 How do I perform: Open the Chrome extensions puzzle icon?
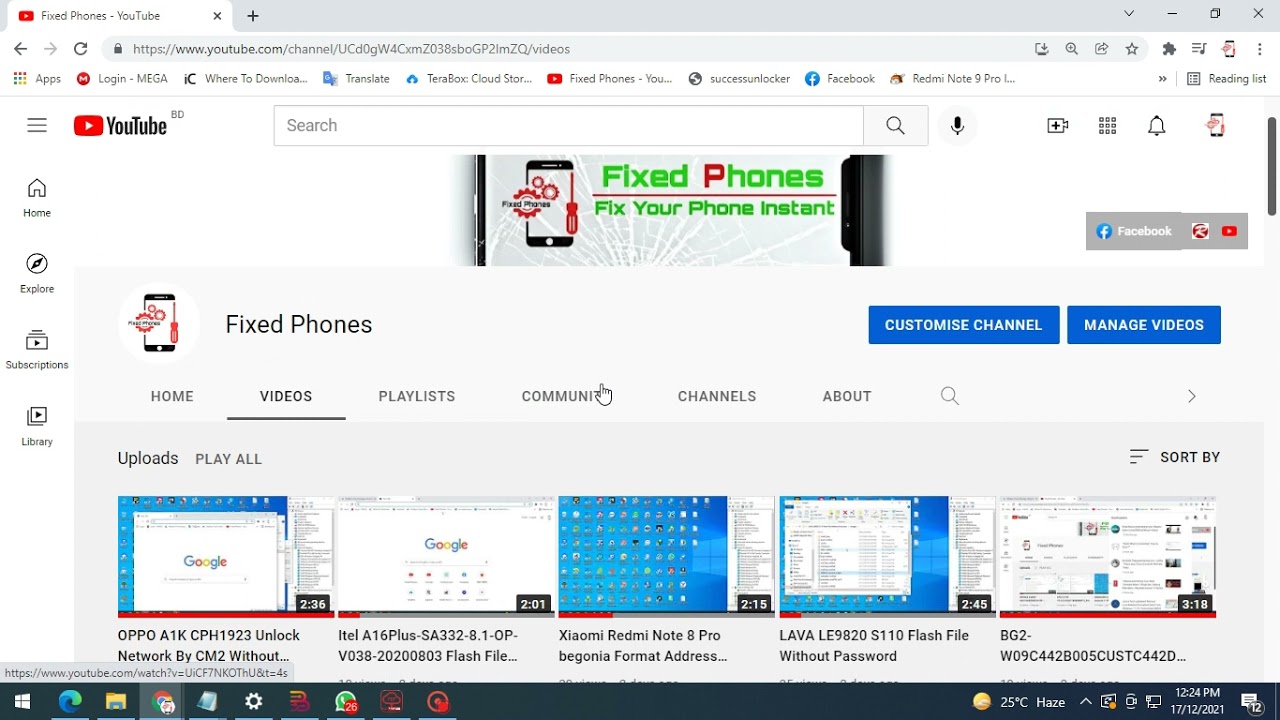pyautogui.click(x=1169, y=48)
